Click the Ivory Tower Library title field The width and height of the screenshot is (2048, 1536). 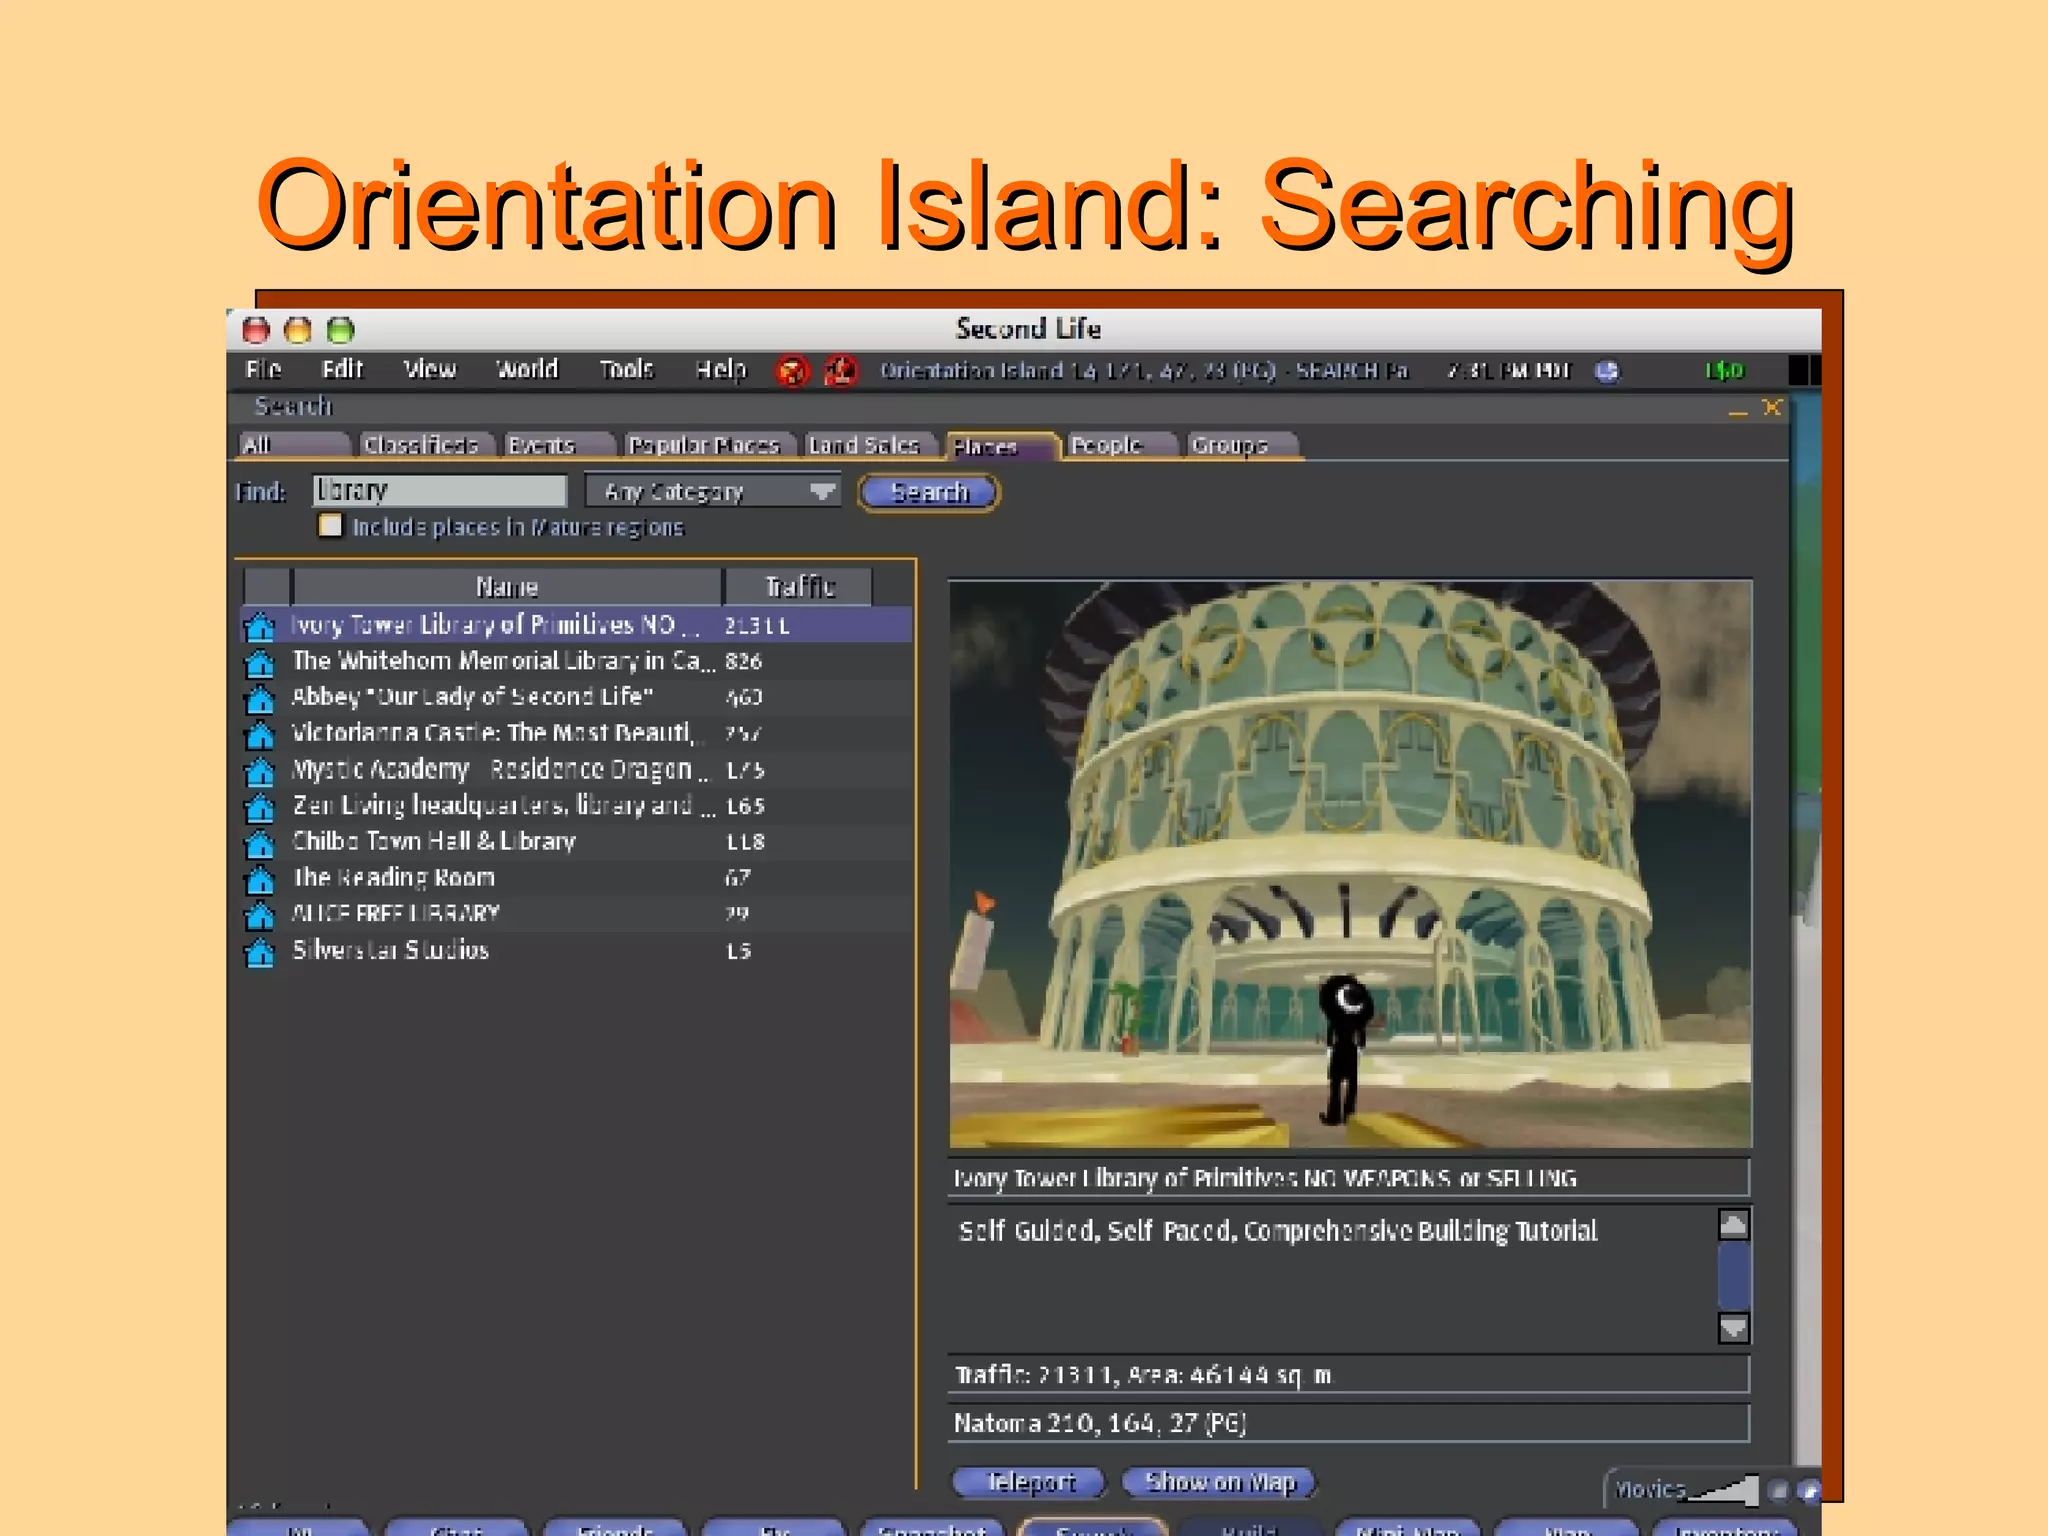click(1349, 1178)
